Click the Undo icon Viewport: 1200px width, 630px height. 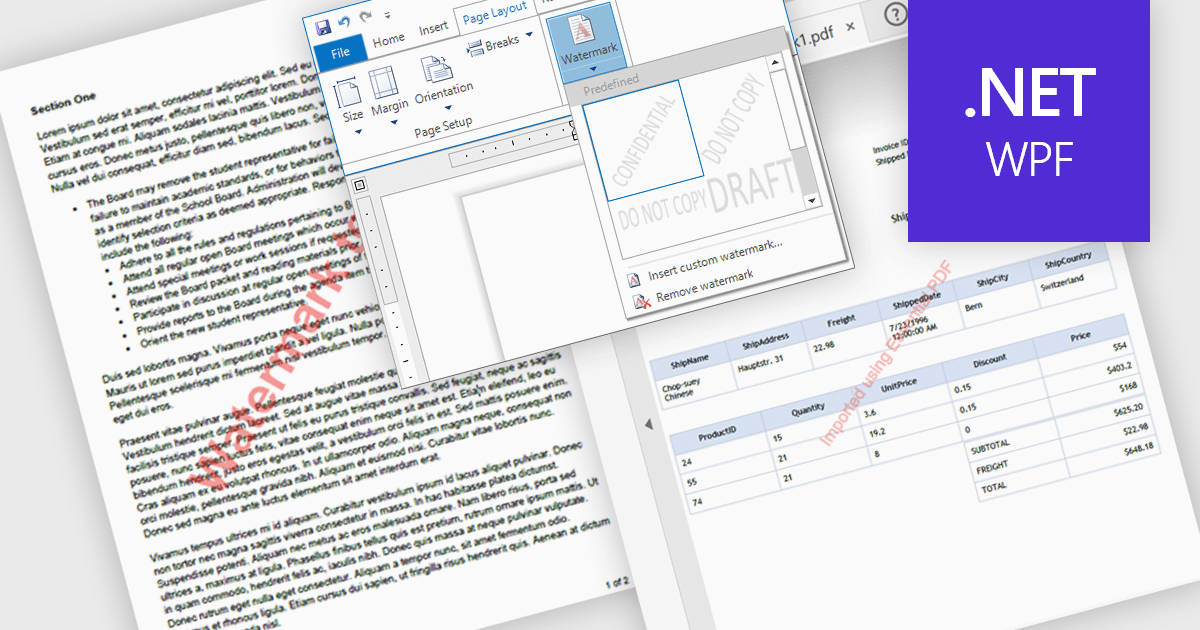[344, 22]
